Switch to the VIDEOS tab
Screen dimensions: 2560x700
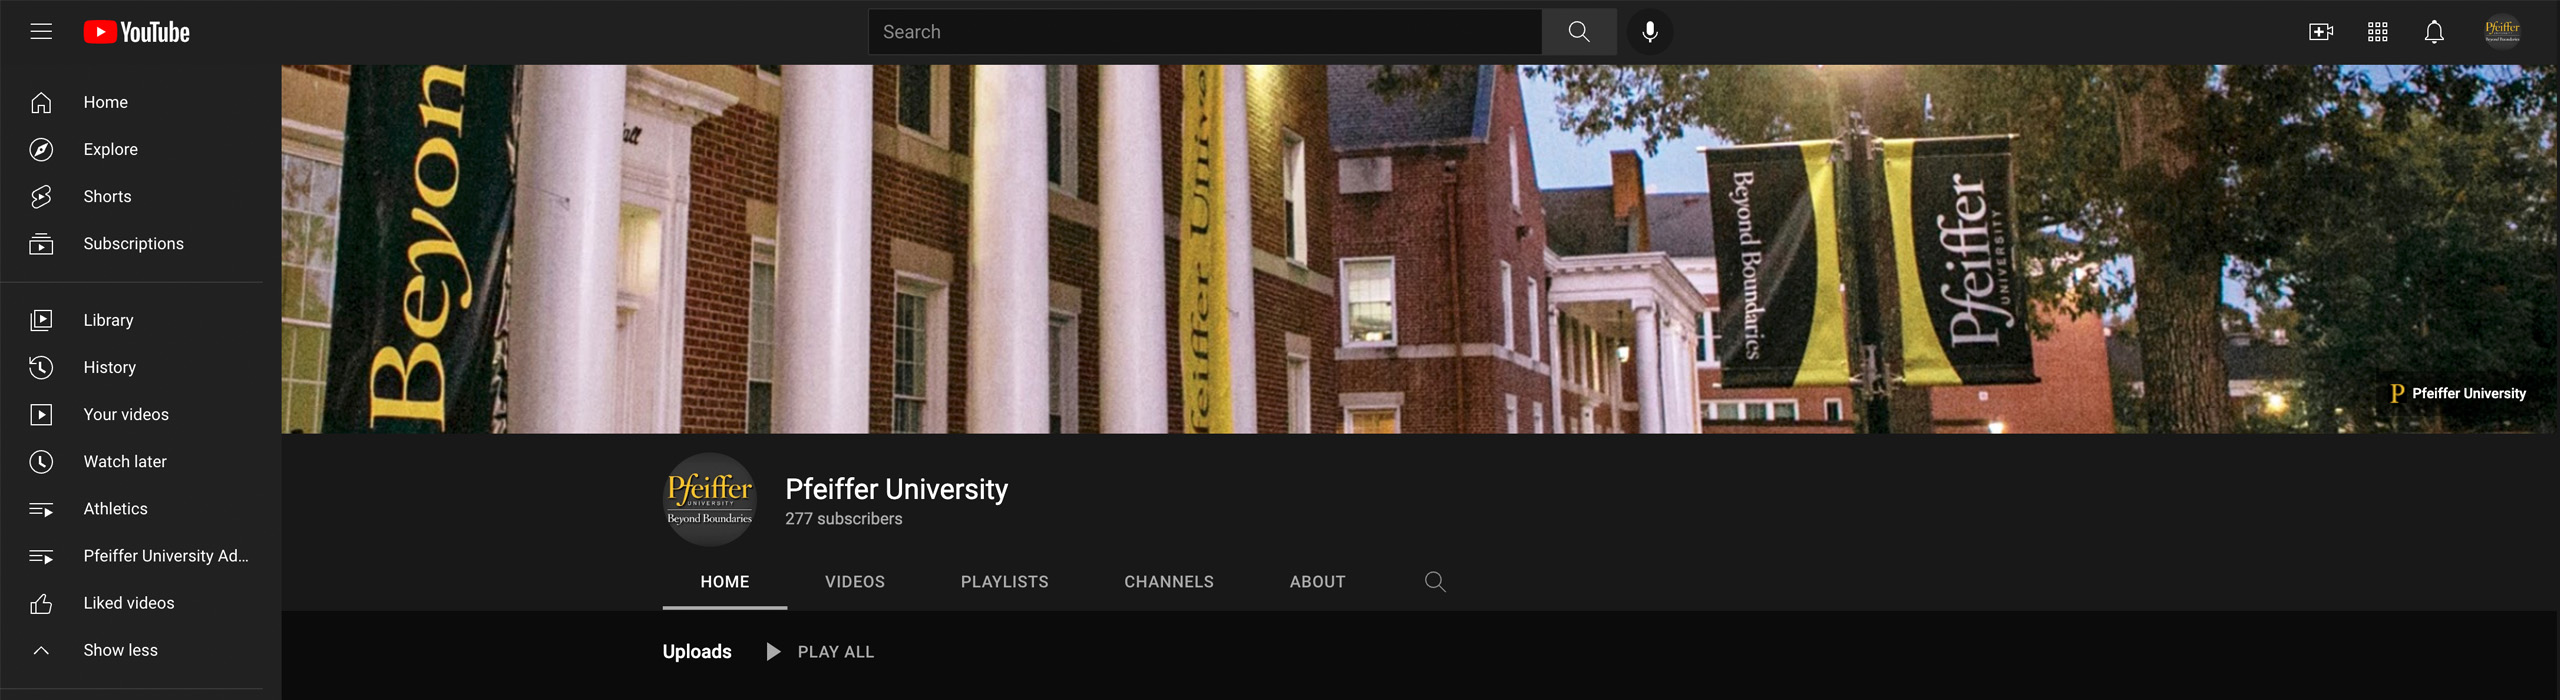[855, 582]
